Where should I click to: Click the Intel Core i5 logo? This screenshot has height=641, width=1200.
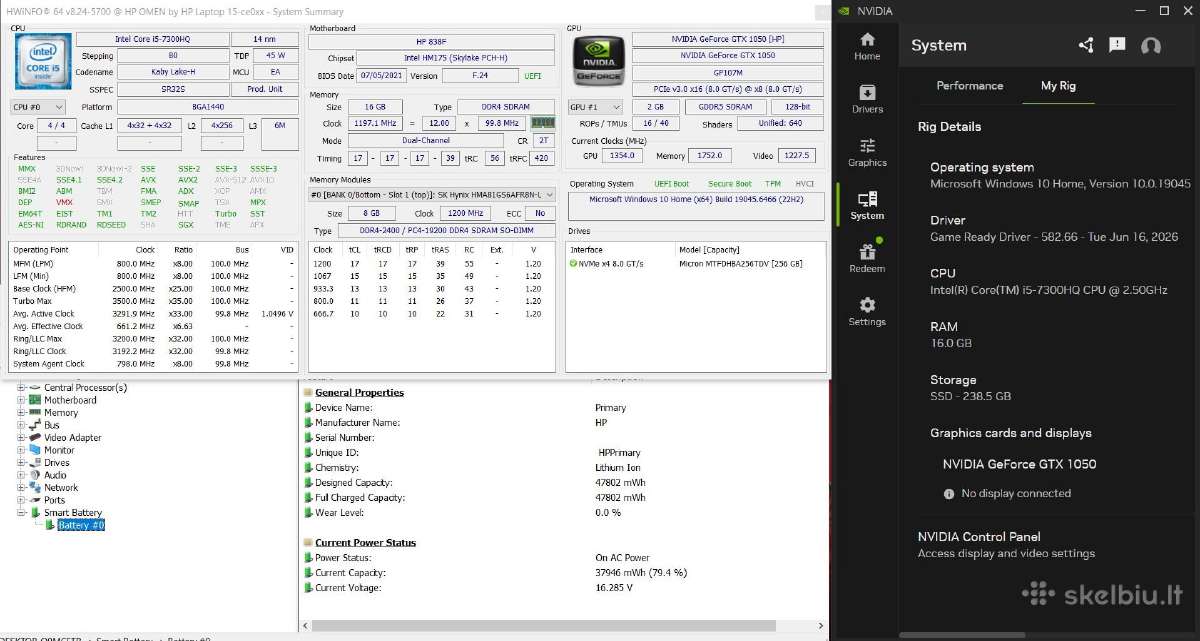44,61
